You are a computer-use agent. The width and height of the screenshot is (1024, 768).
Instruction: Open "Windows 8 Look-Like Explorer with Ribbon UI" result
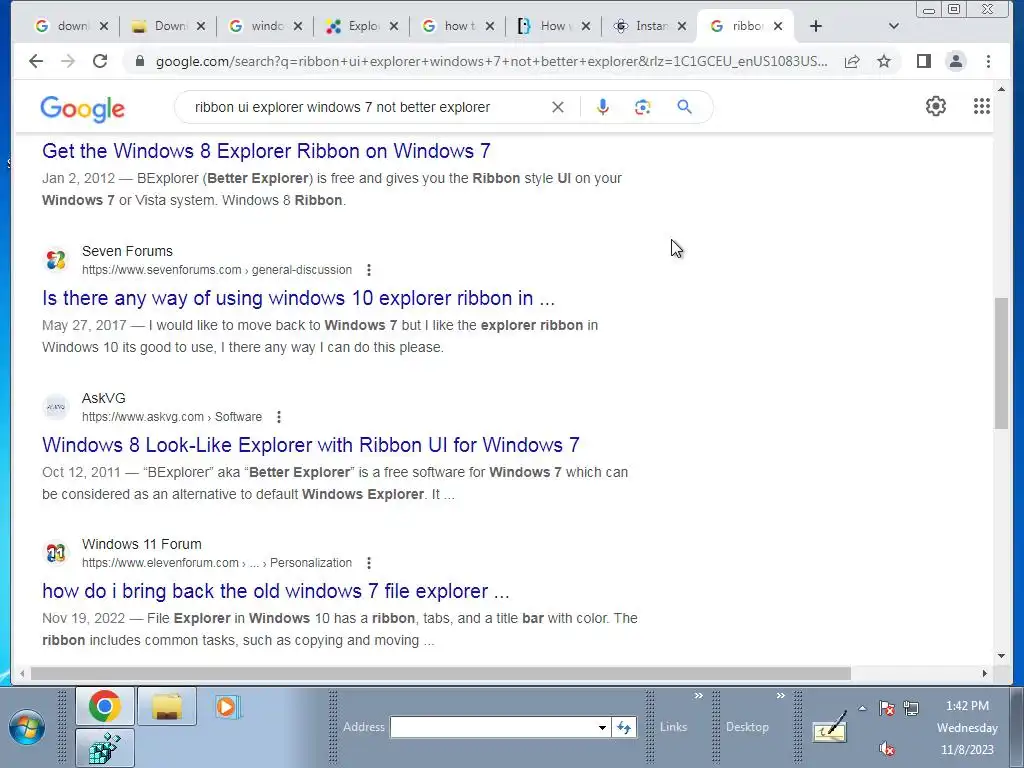tap(311, 445)
